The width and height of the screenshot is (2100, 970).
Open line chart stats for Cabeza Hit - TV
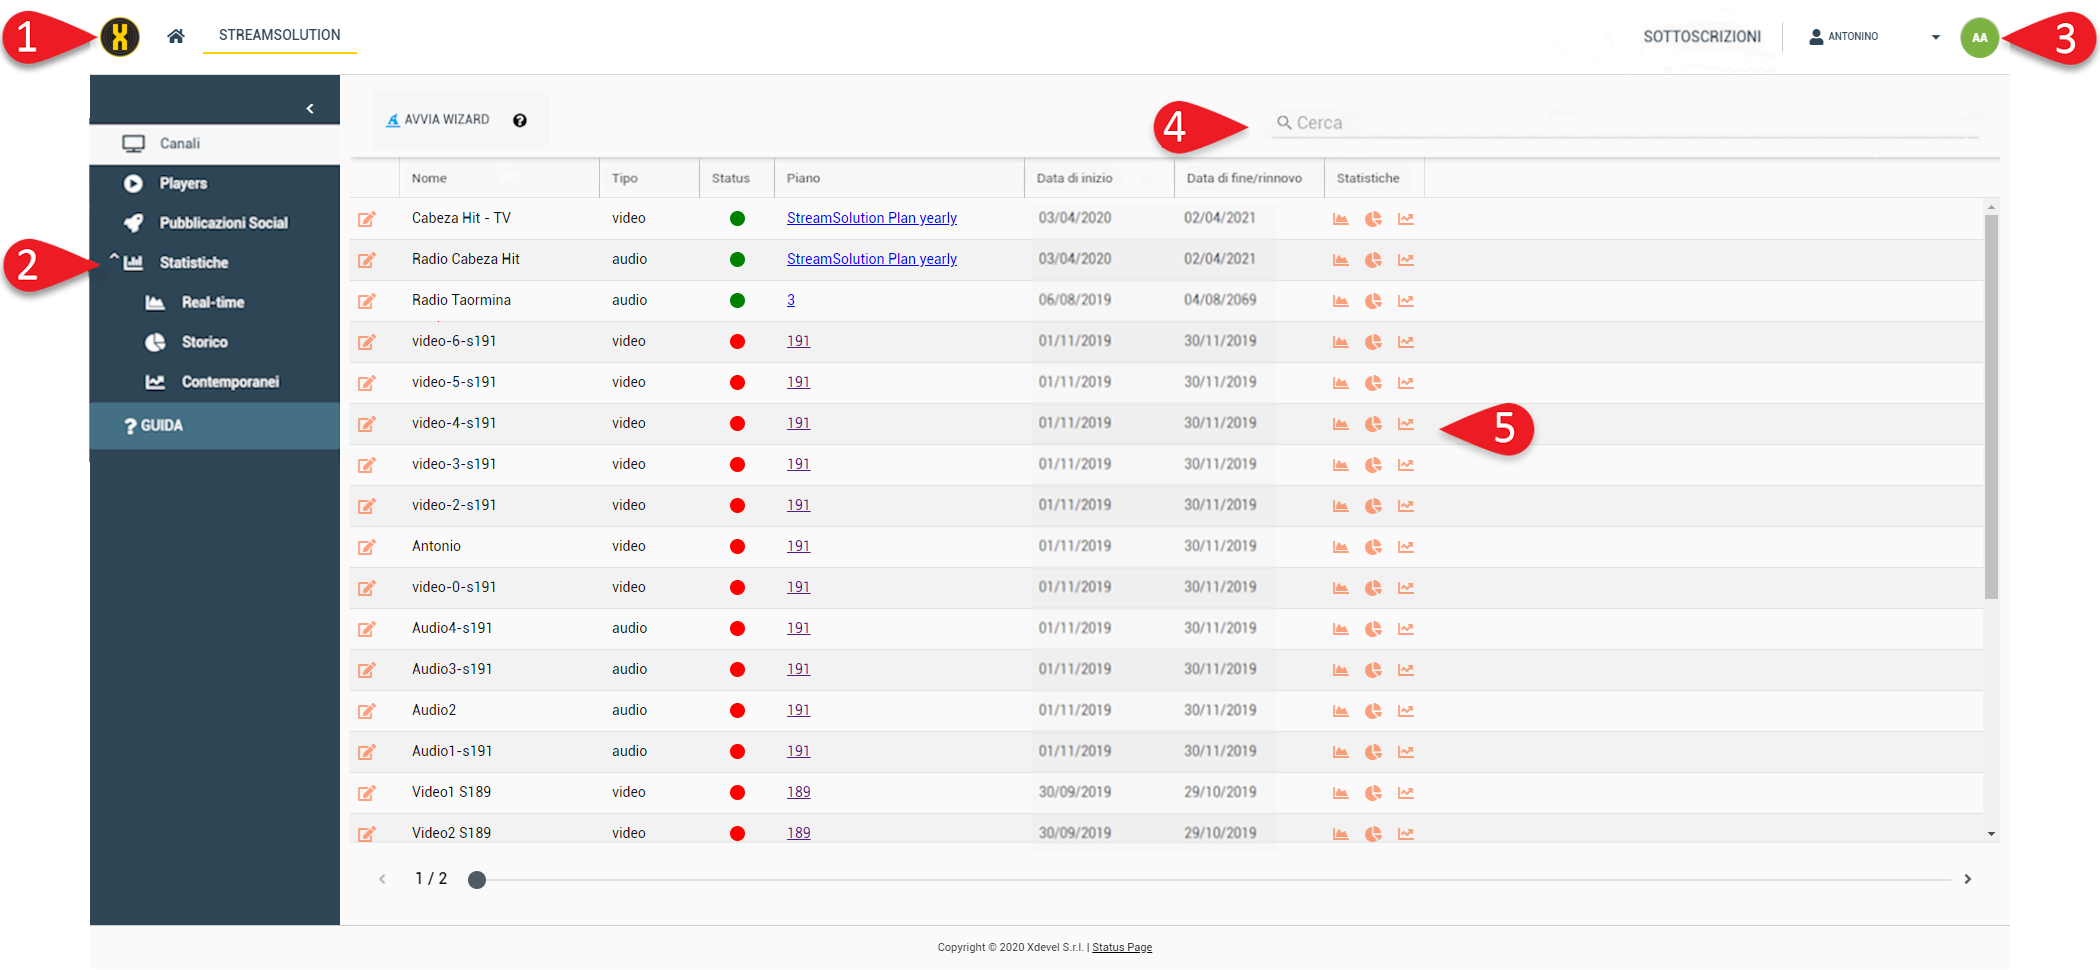click(1406, 219)
